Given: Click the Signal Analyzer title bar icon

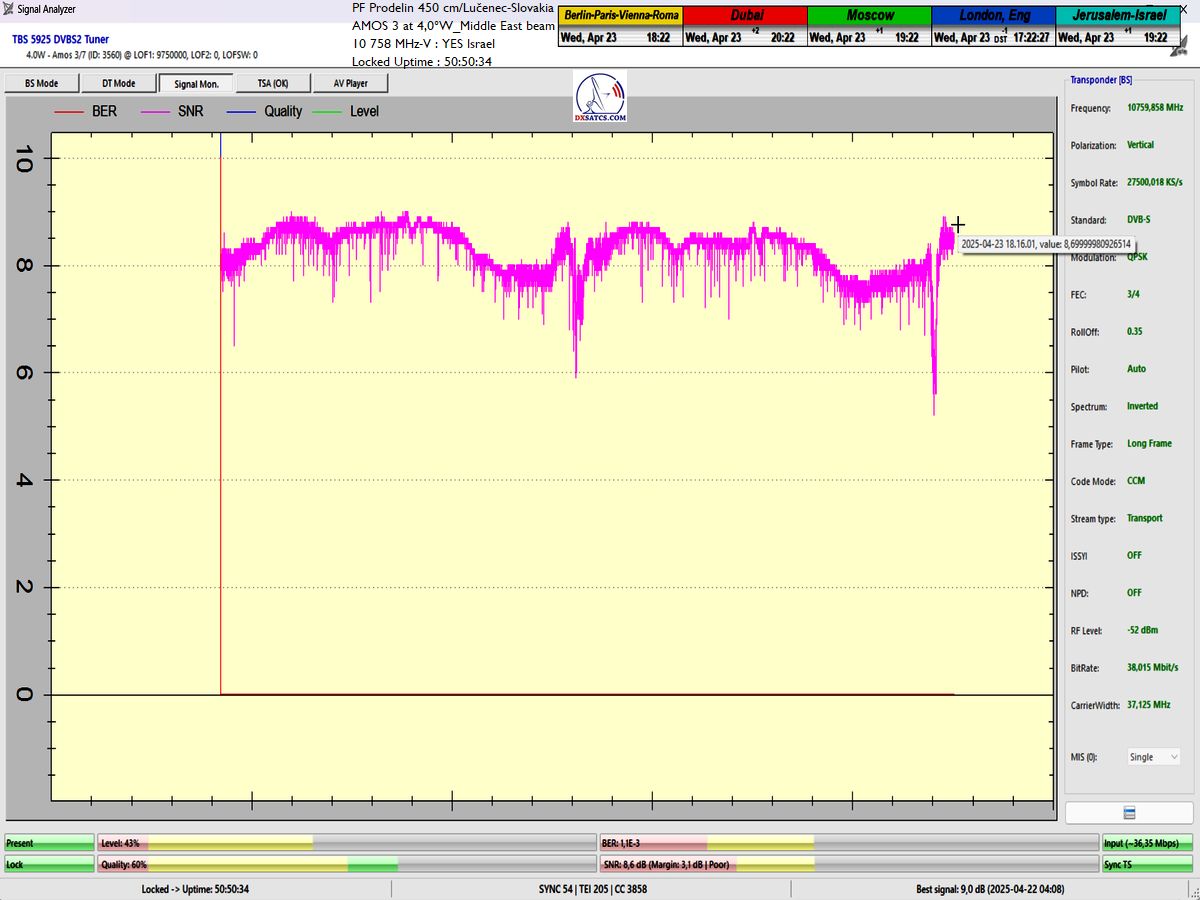Looking at the screenshot, I should (9, 9).
